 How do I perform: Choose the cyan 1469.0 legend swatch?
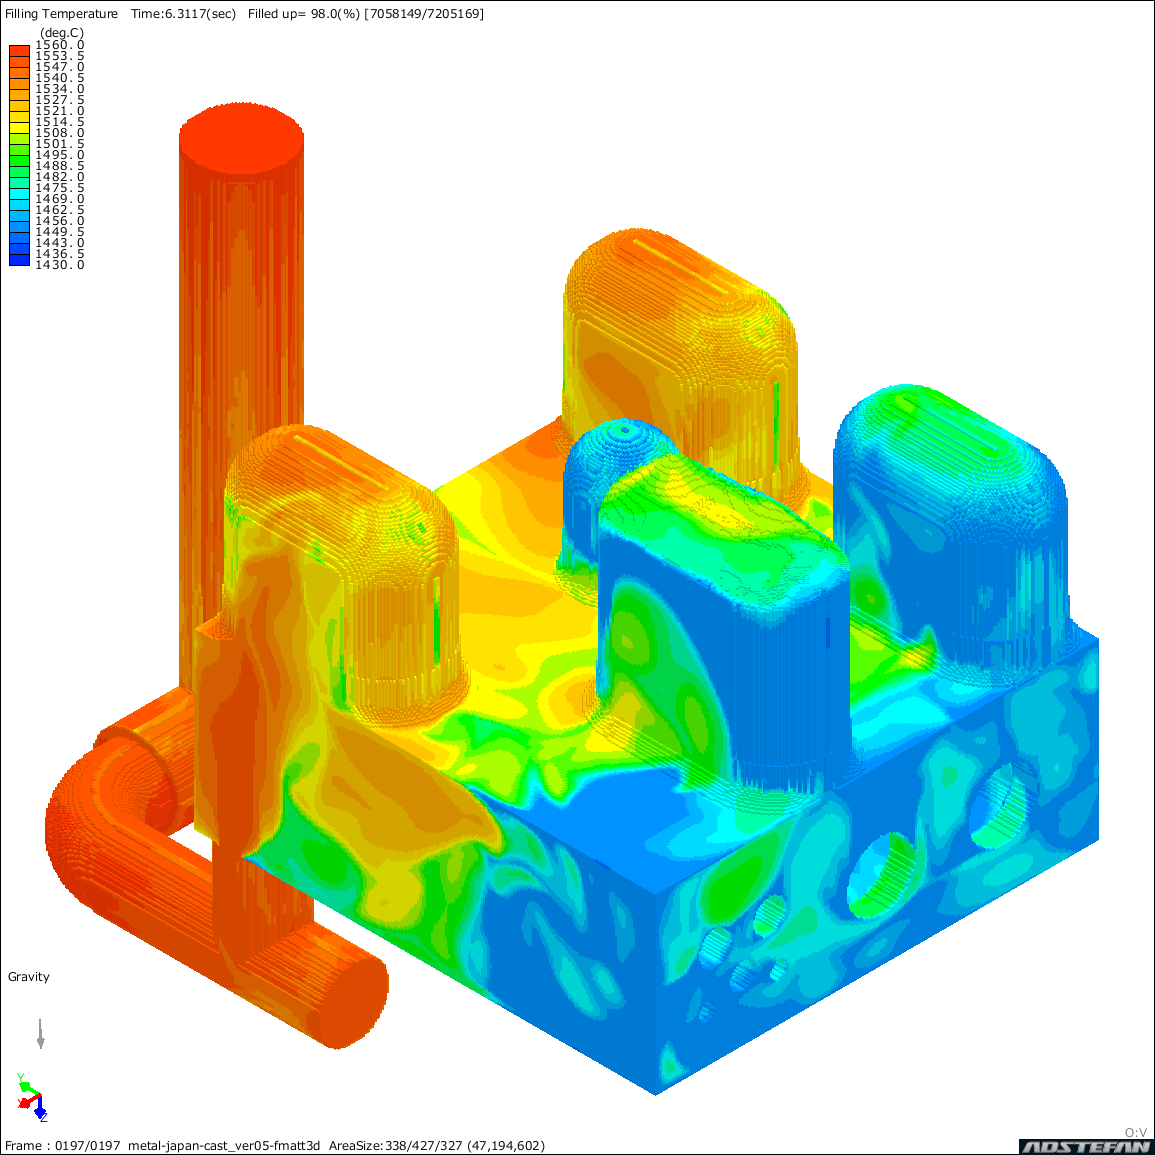[19, 199]
